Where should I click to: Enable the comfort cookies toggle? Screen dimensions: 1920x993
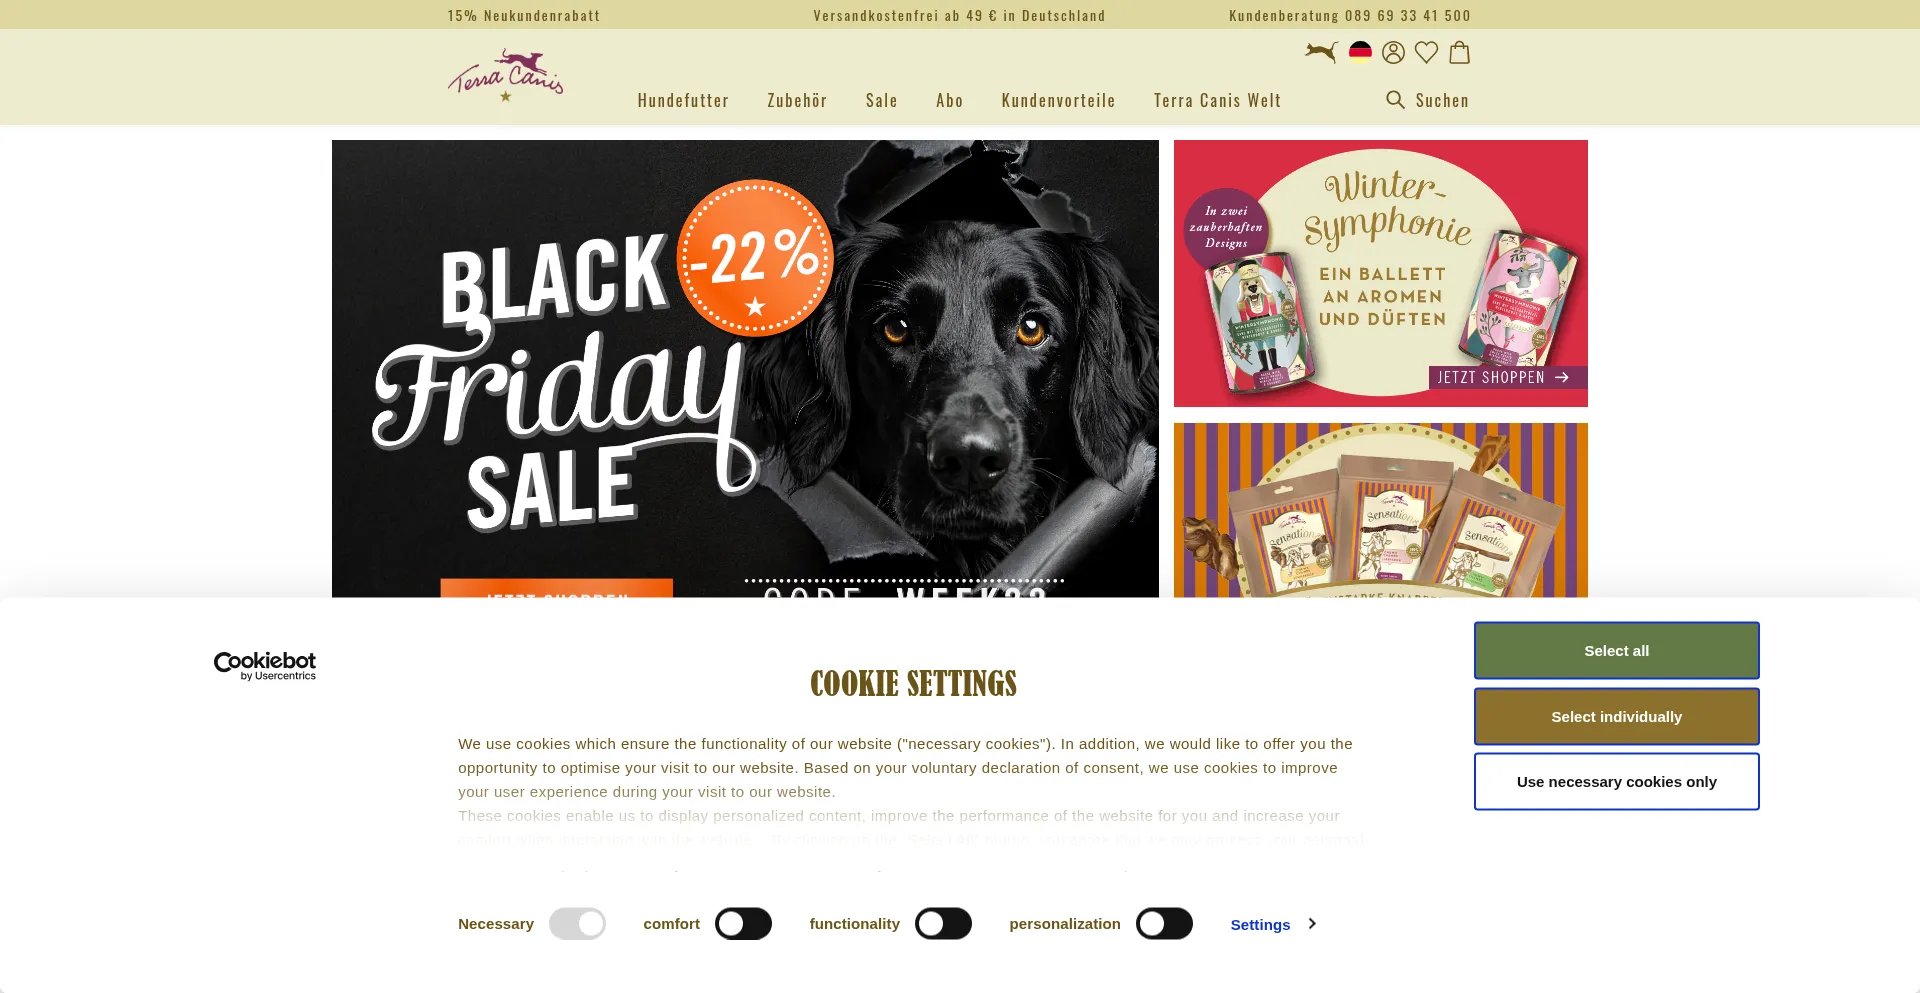tap(743, 923)
